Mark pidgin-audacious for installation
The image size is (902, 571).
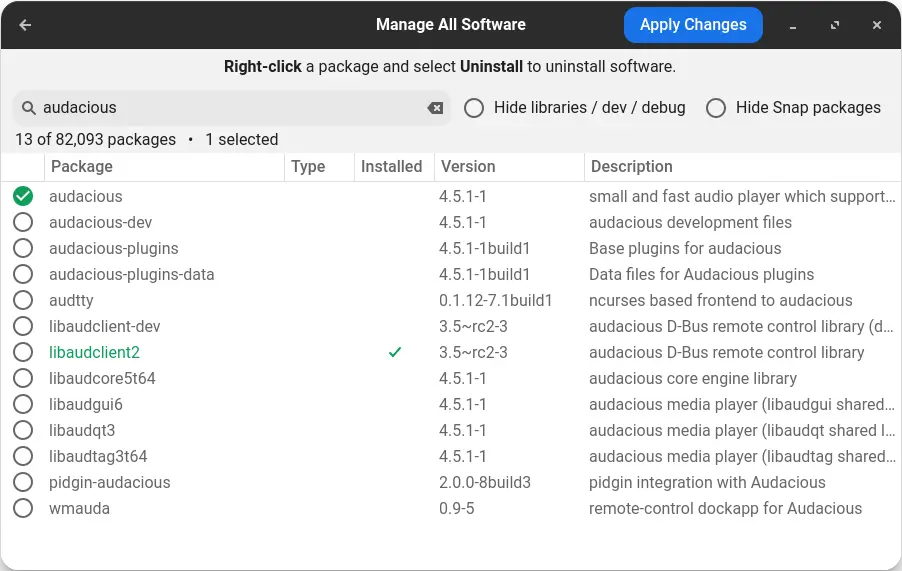tap(23, 482)
